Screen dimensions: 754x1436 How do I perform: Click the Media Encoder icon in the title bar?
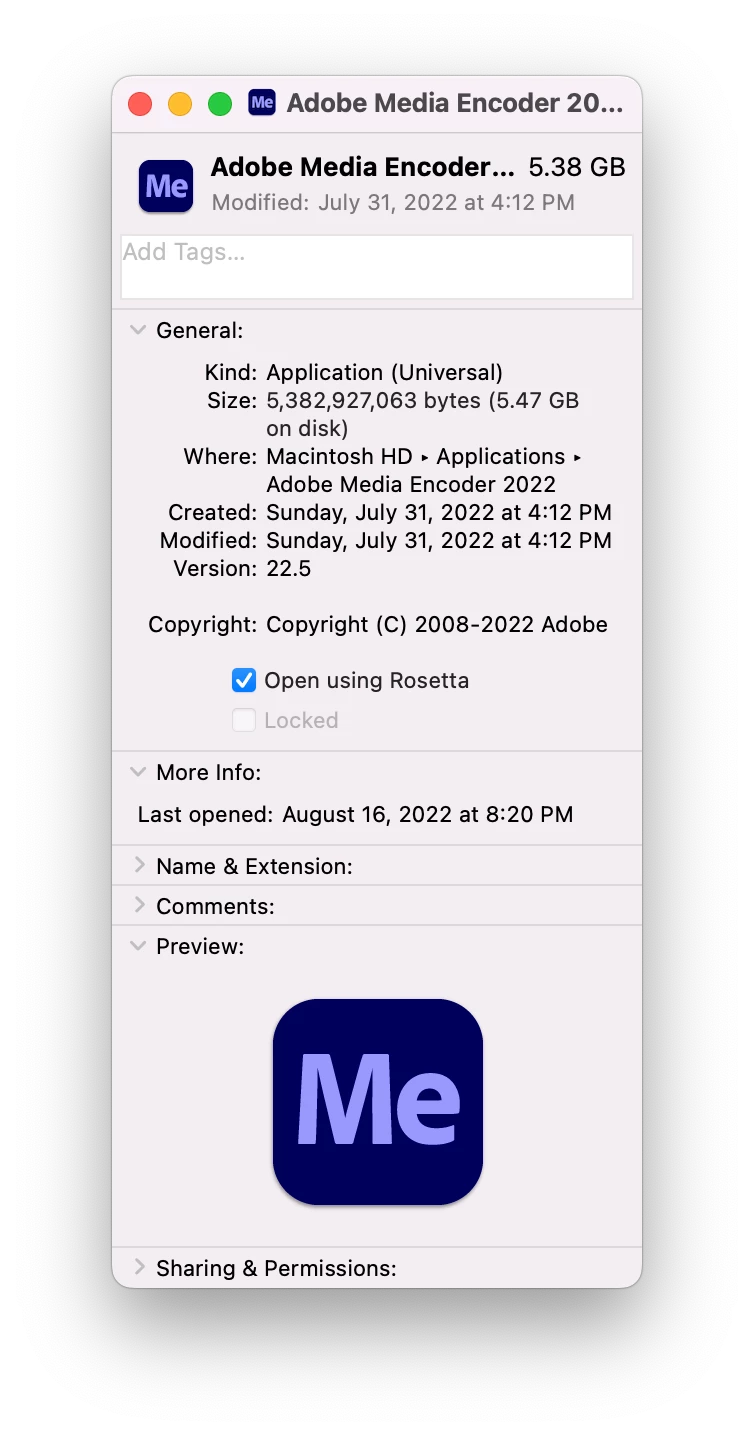tap(262, 103)
